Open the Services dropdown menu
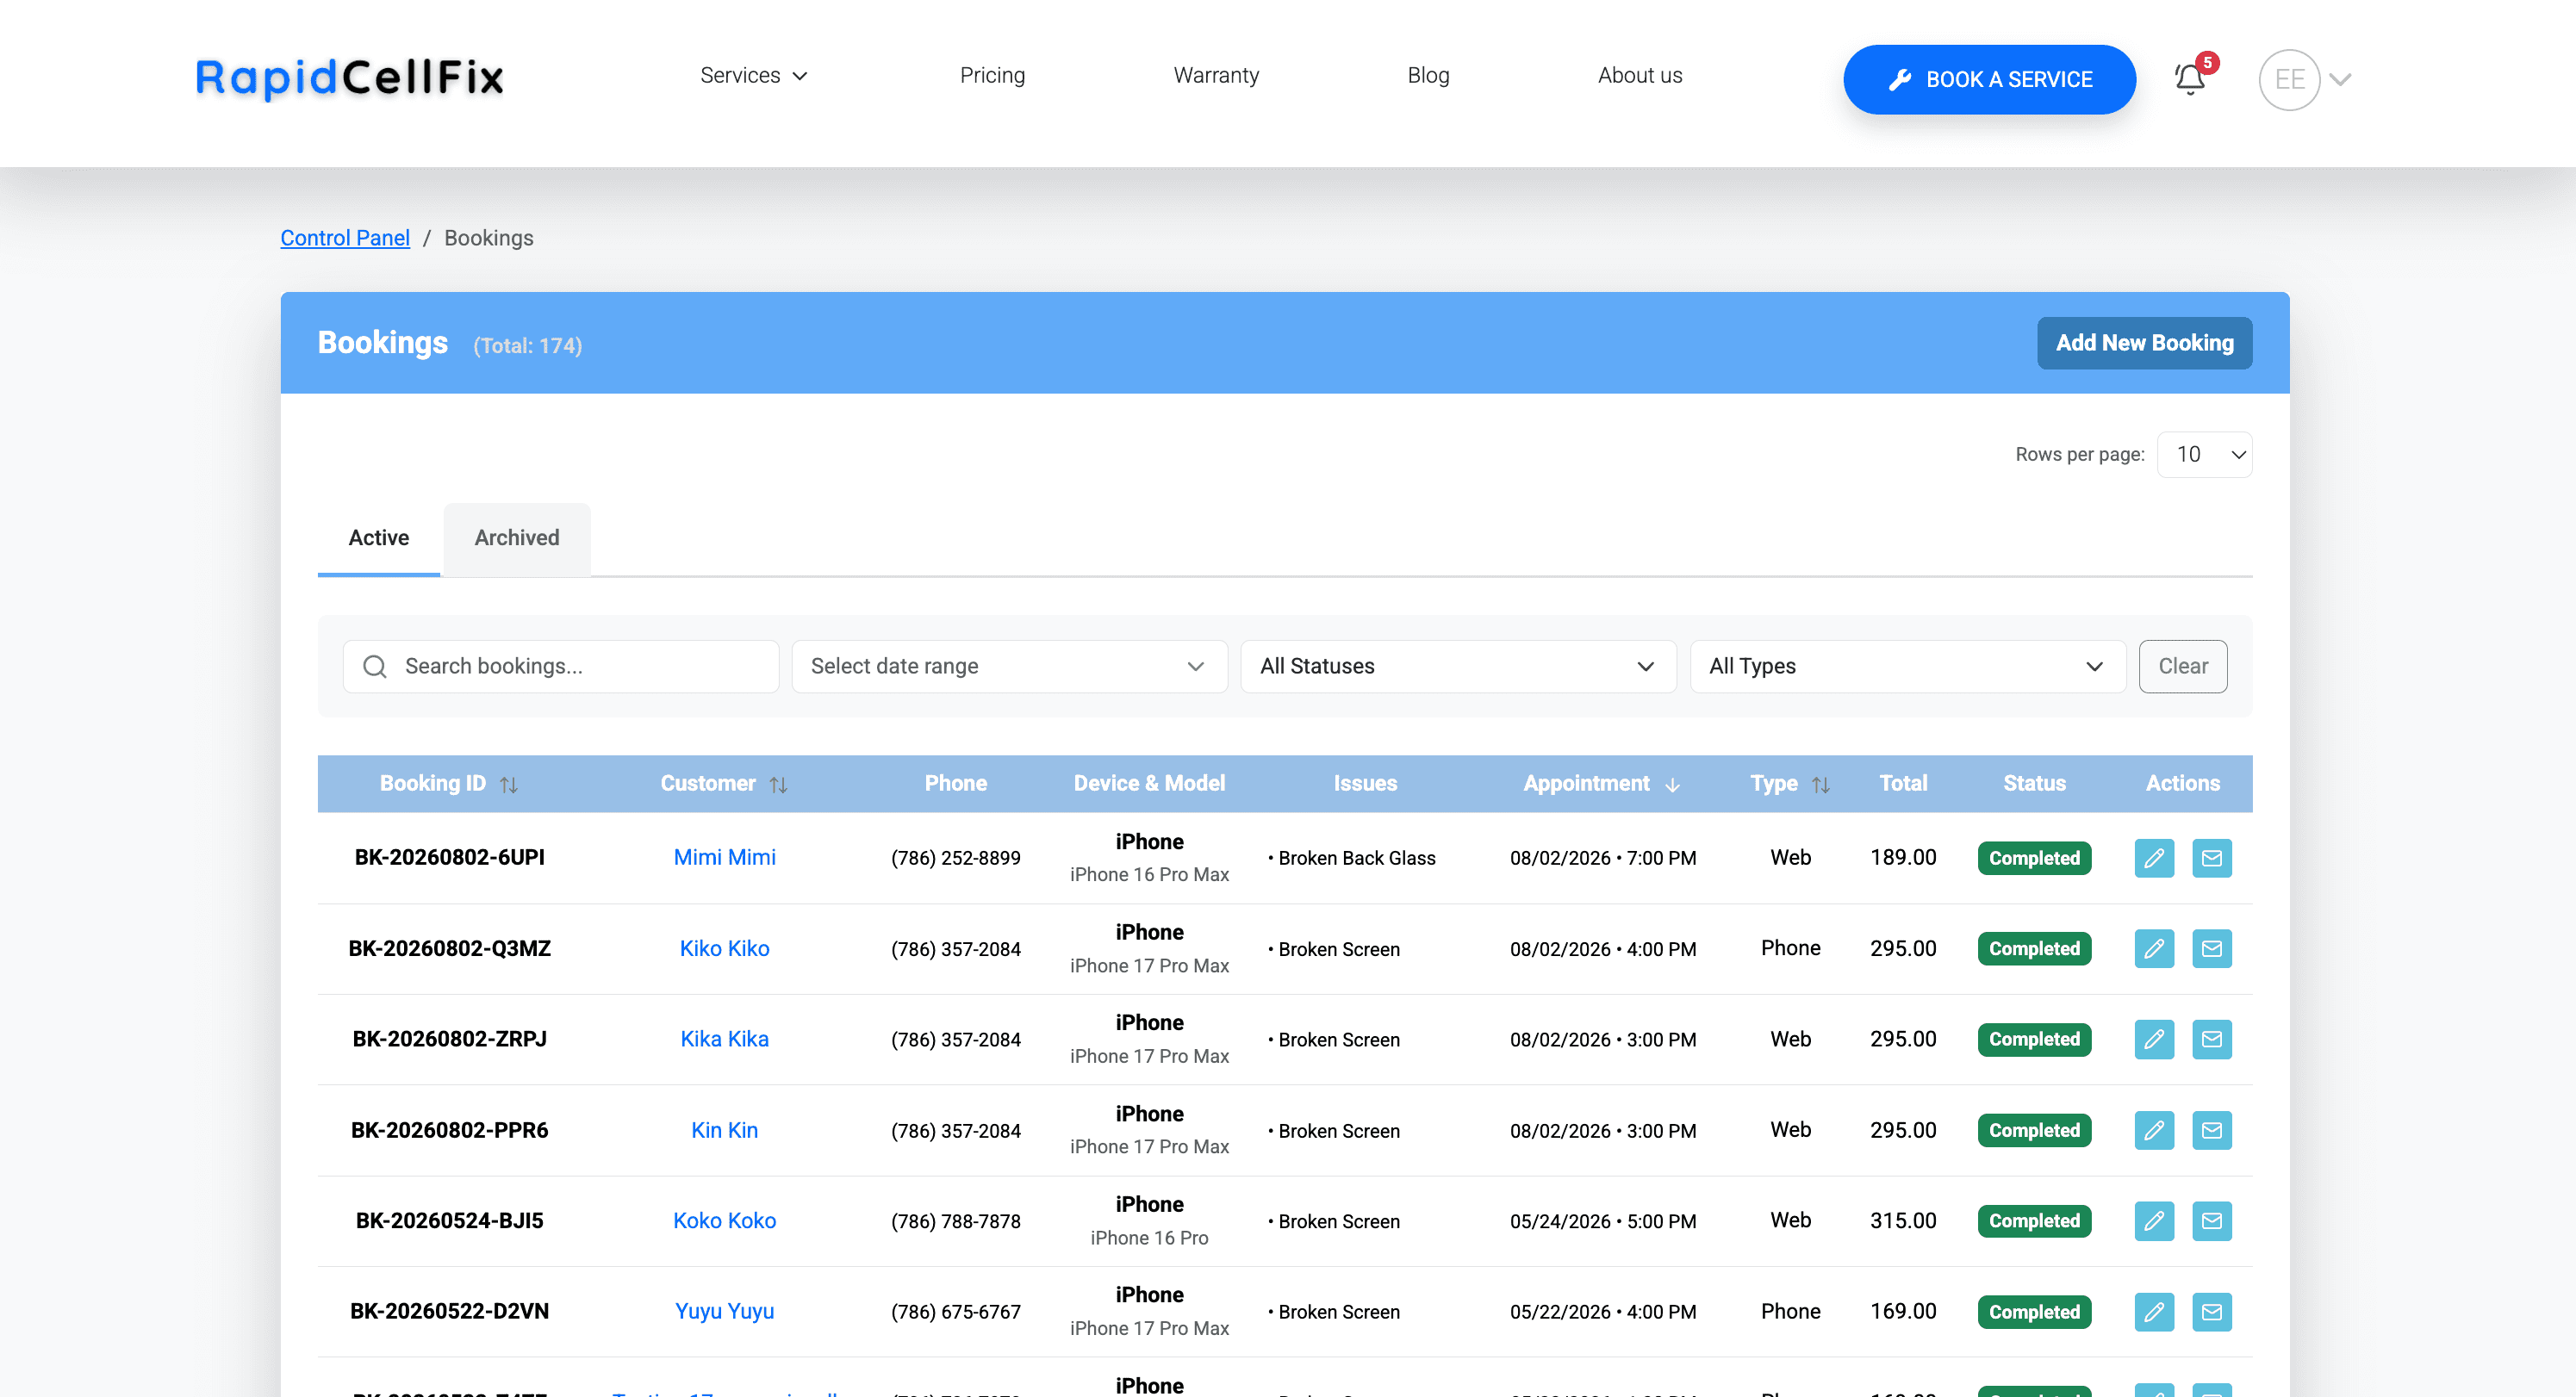Image resolution: width=2576 pixels, height=1397 pixels. point(753,75)
